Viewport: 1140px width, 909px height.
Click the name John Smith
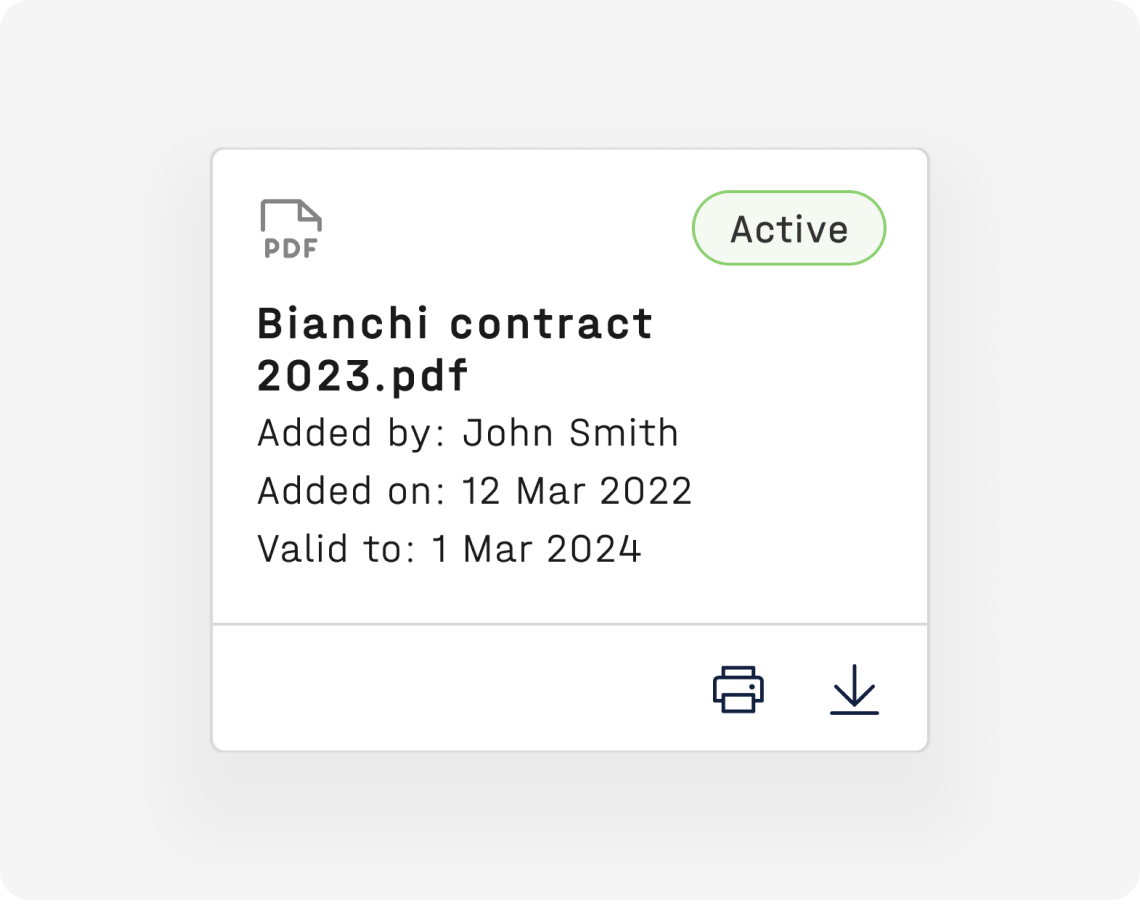click(x=571, y=433)
